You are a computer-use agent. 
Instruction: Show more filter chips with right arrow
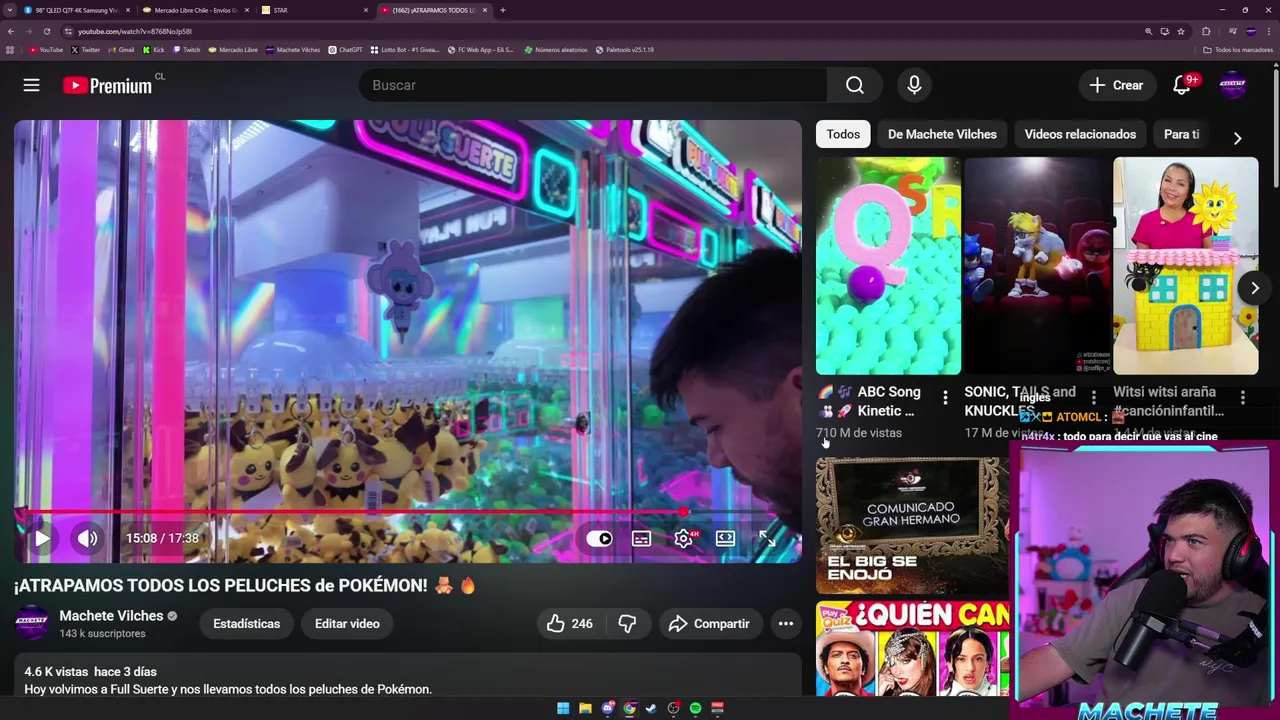pyautogui.click(x=1237, y=138)
